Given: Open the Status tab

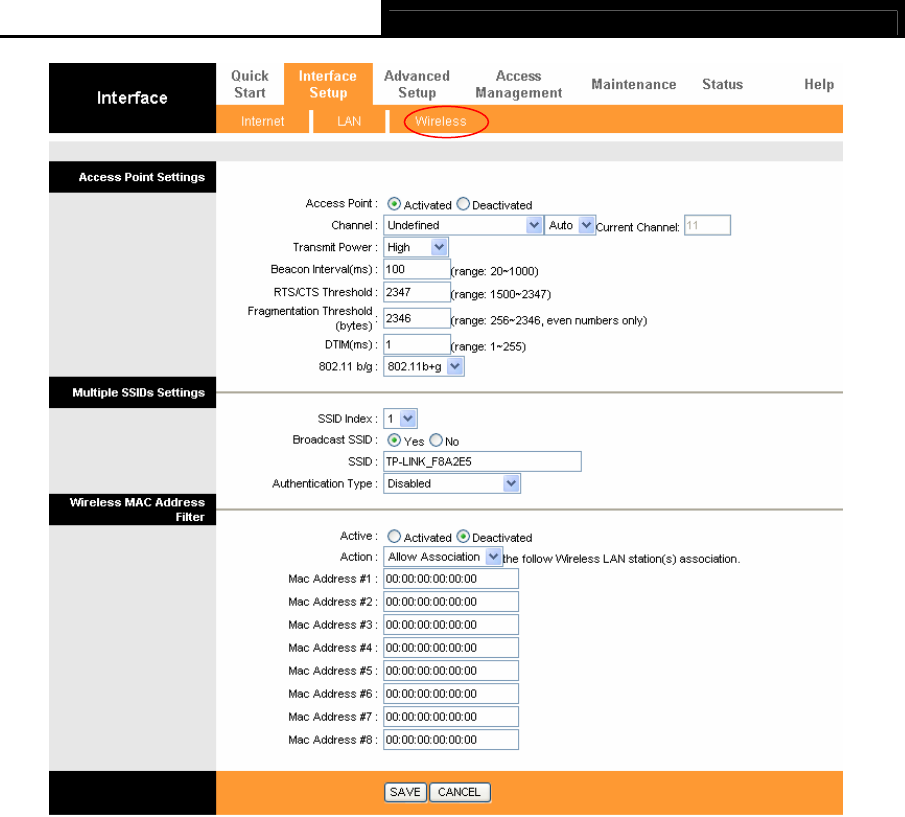Looking at the screenshot, I should click(x=722, y=84).
